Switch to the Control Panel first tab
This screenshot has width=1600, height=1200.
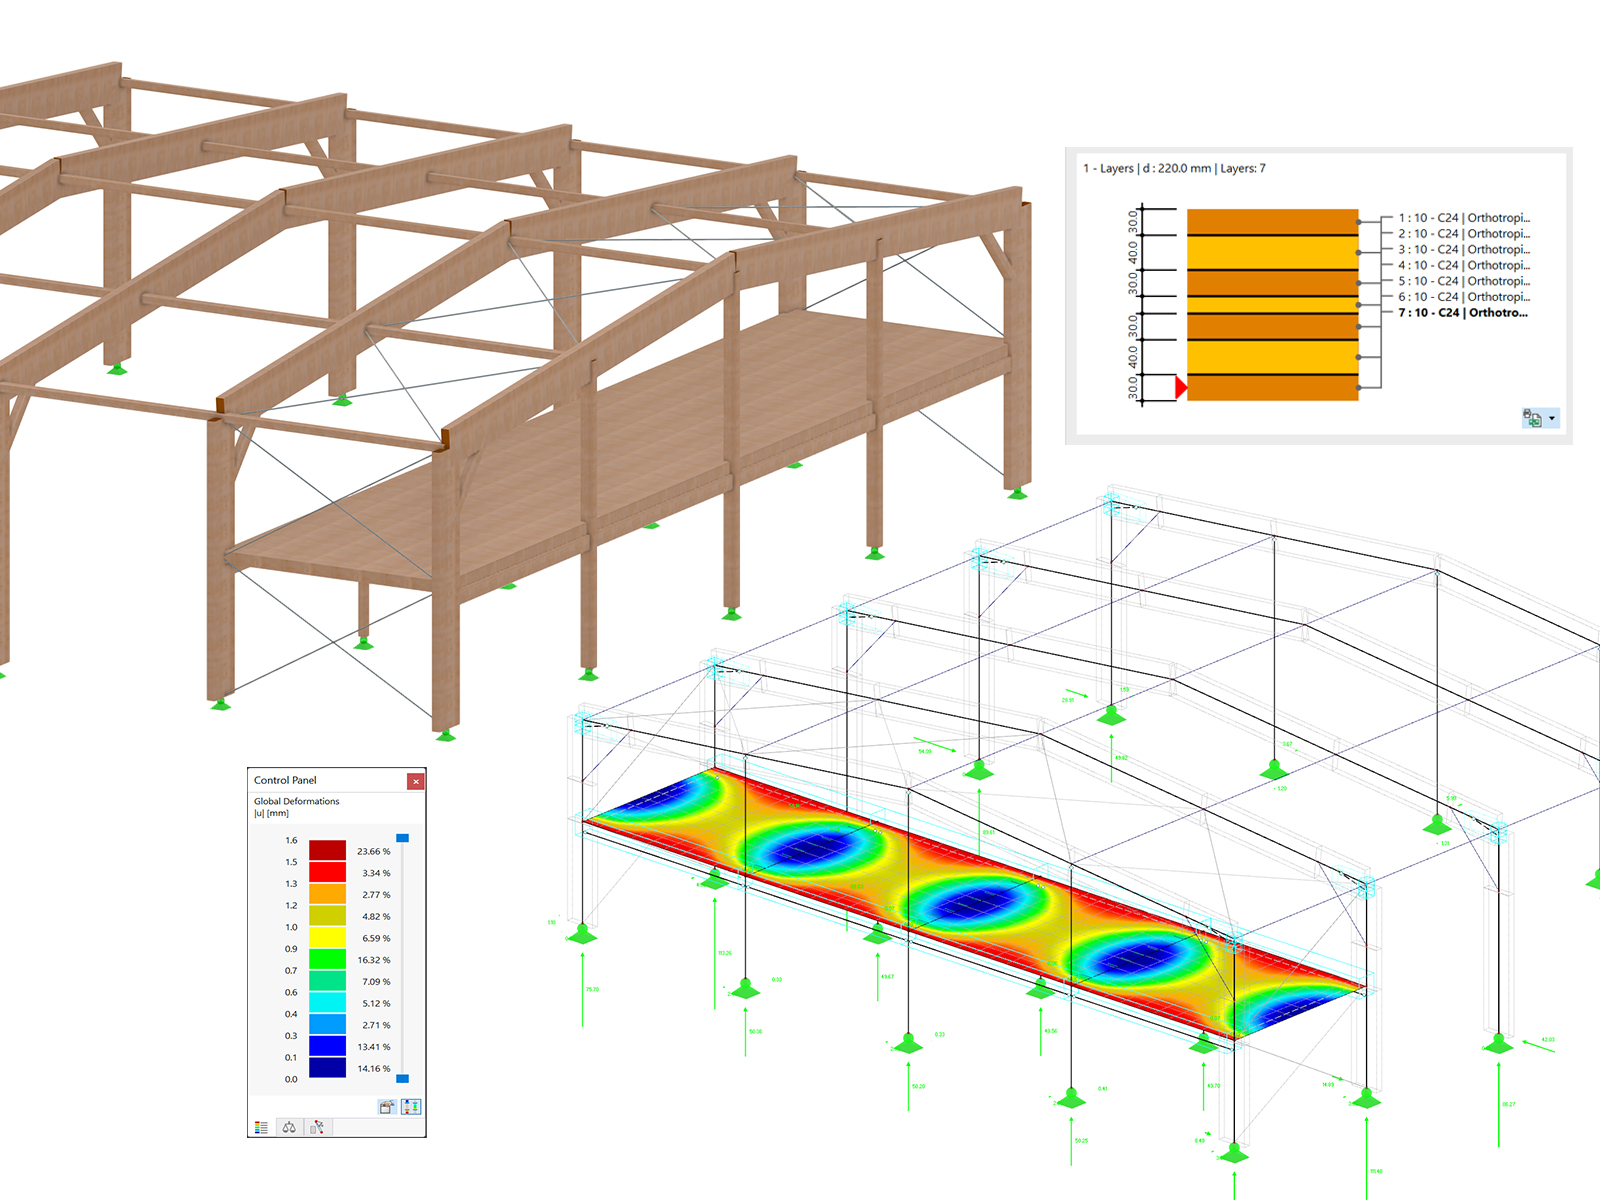261,1127
